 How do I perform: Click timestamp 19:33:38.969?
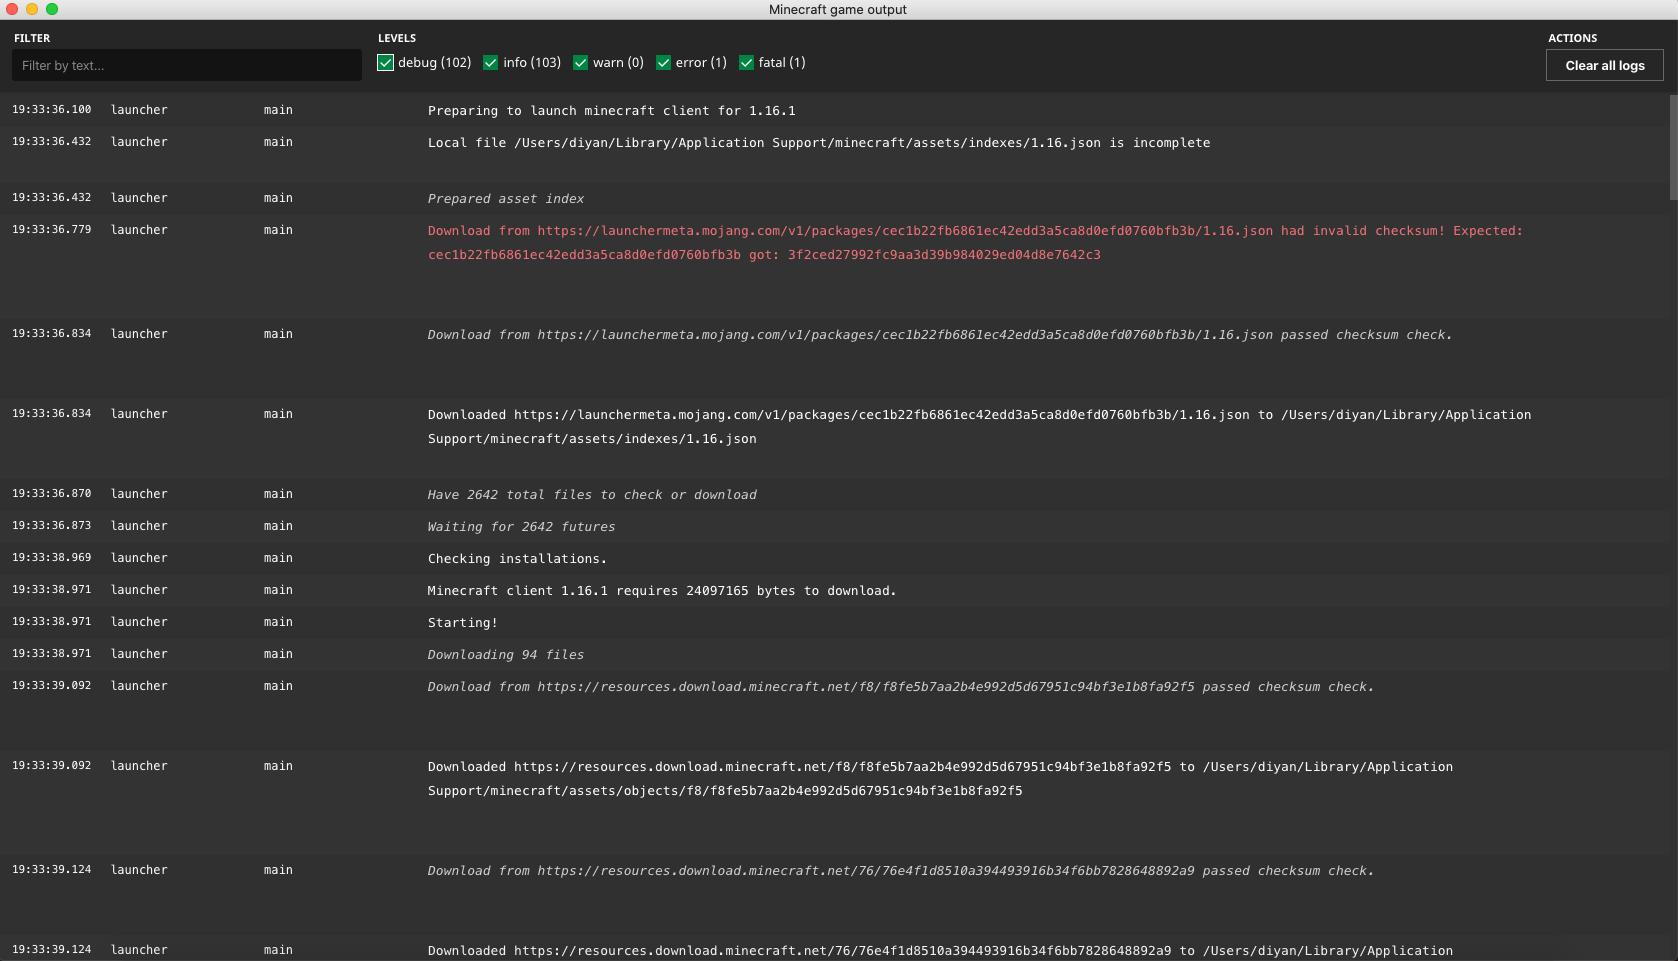tap(51, 558)
